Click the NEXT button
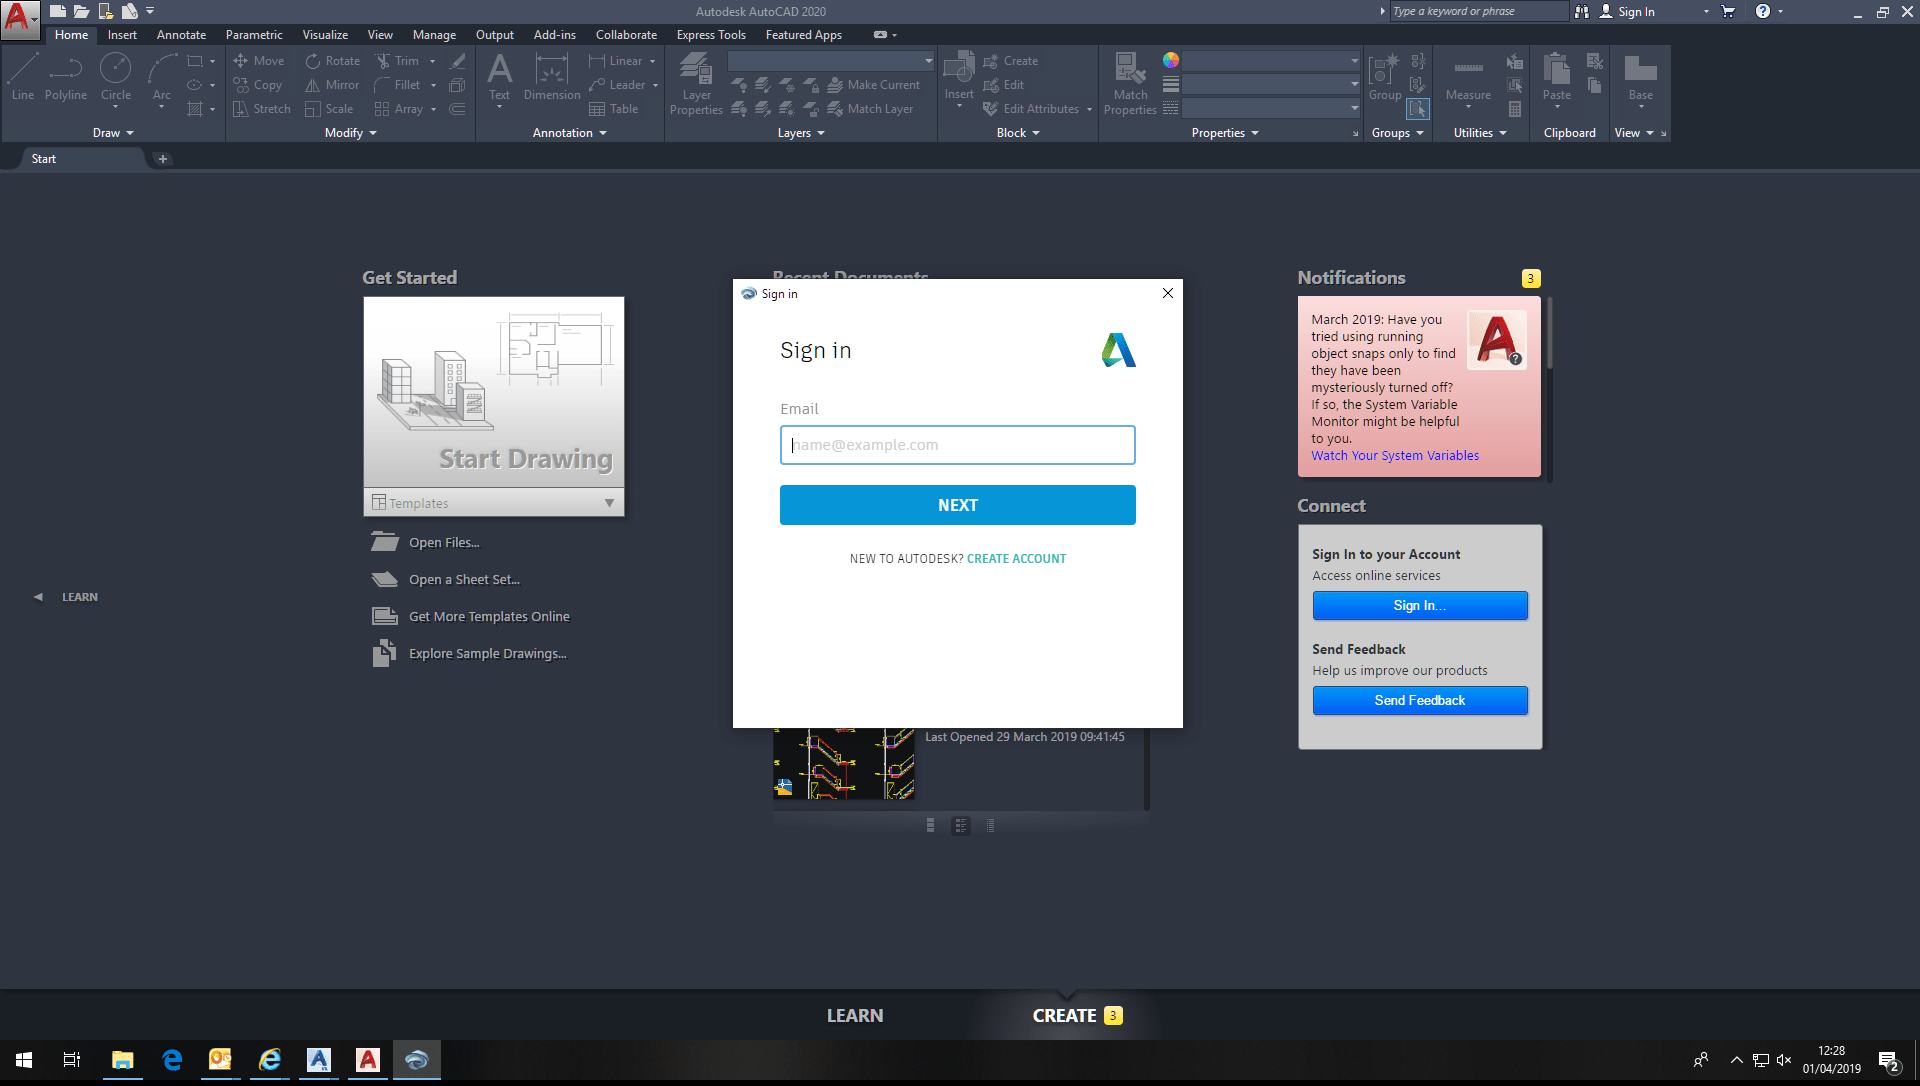Viewport: 1920px width, 1086px height. click(957, 505)
